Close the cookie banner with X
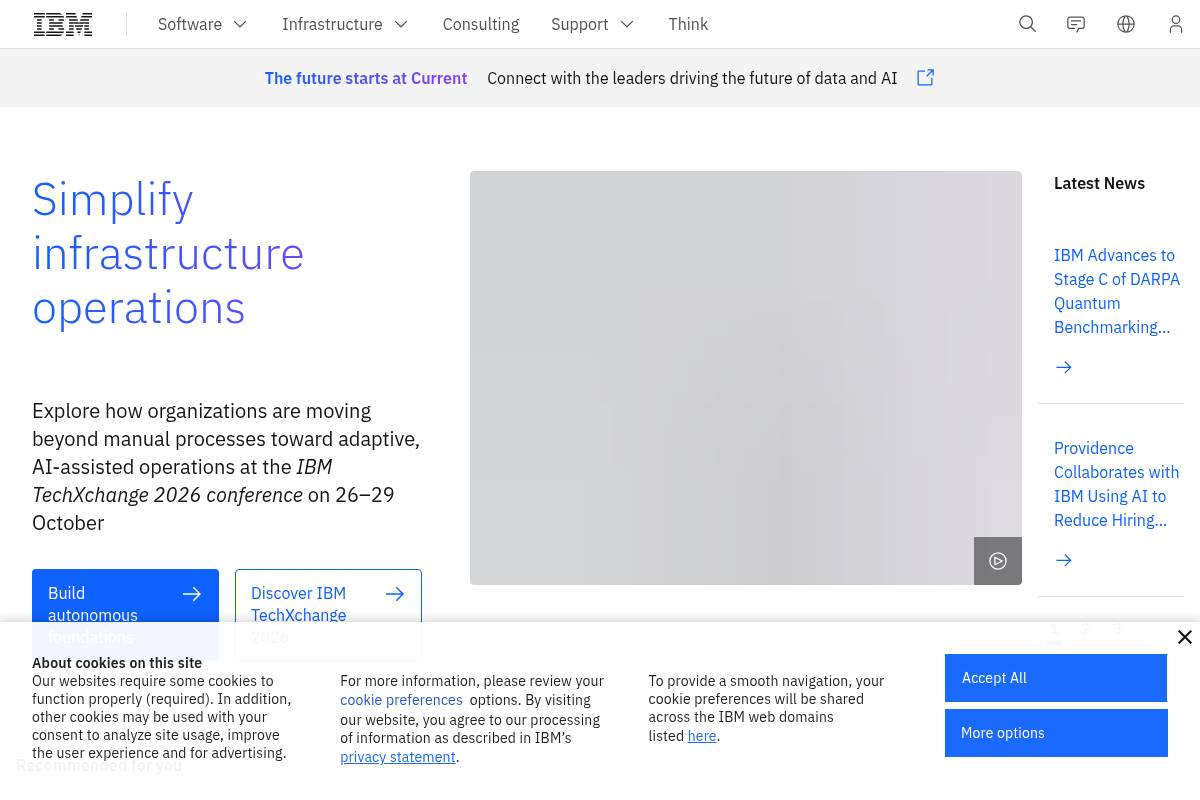Viewport: 1200px width, 800px height. click(x=1185, y=637)
